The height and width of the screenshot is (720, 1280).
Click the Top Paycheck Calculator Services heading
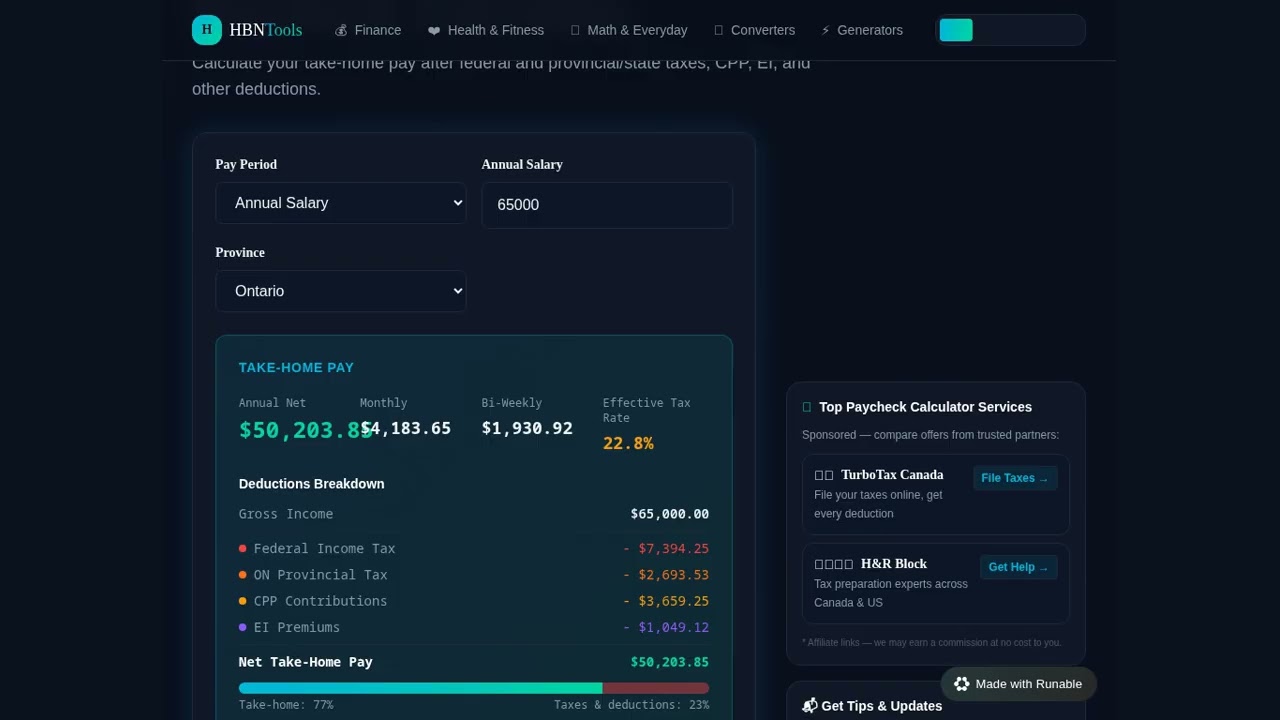[925, 407]
